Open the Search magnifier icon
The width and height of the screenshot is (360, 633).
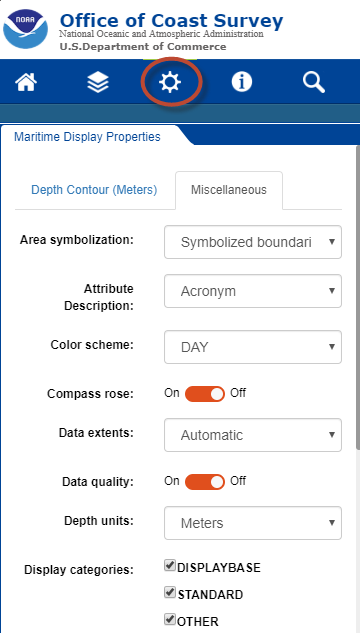pyautogui.click(x=314, y=82)
